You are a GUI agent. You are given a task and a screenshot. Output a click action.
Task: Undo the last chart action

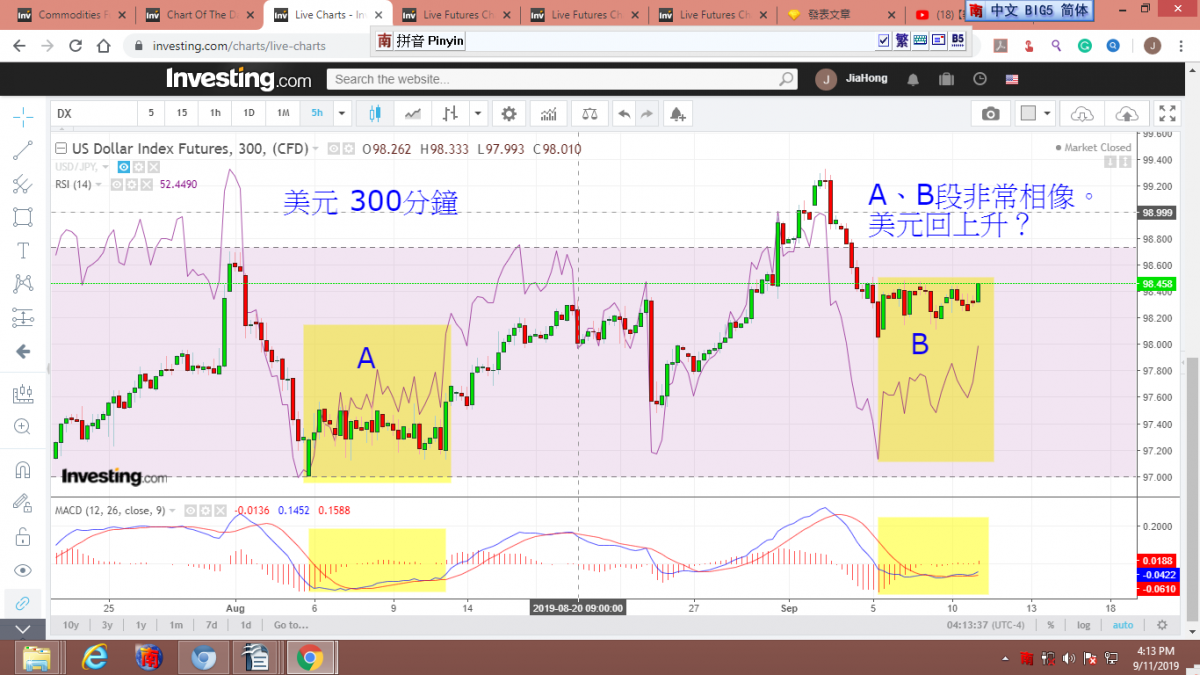tap(625, 114)
